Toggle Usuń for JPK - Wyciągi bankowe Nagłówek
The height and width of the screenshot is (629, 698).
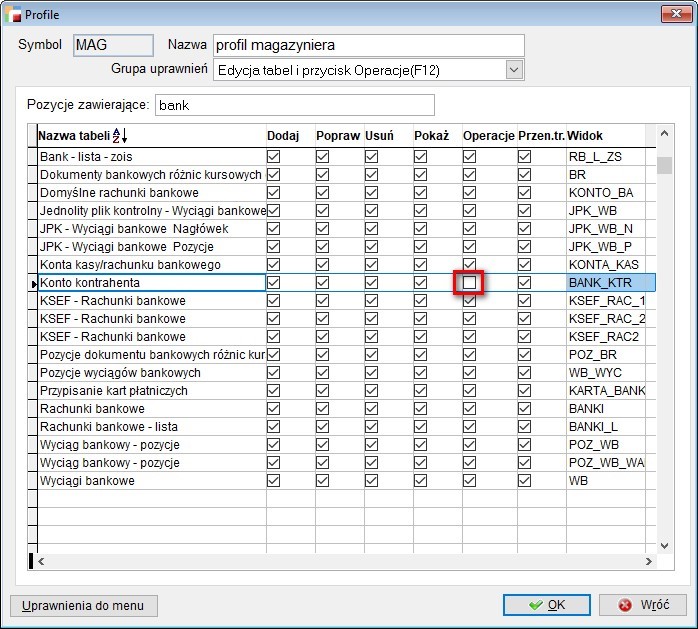[371, 229]
